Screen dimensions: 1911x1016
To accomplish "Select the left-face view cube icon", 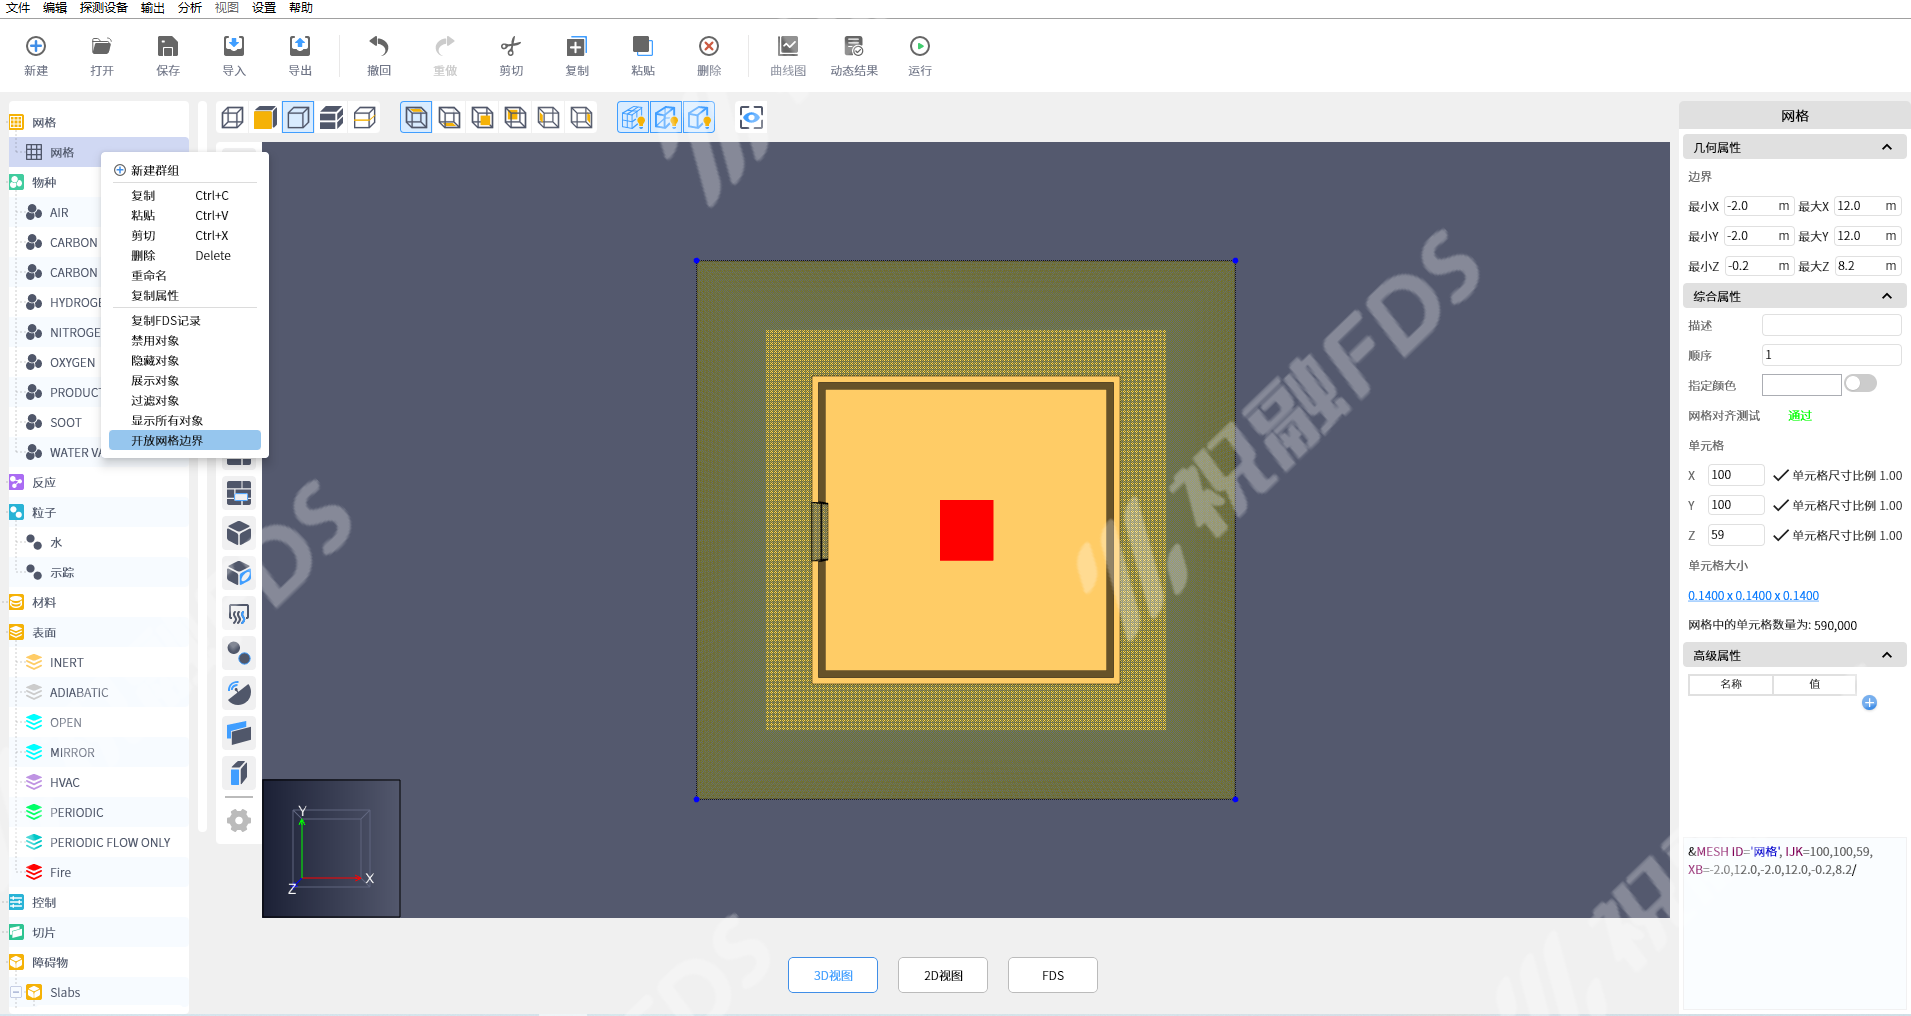I will pyautogui.click(x=548, y=118).
